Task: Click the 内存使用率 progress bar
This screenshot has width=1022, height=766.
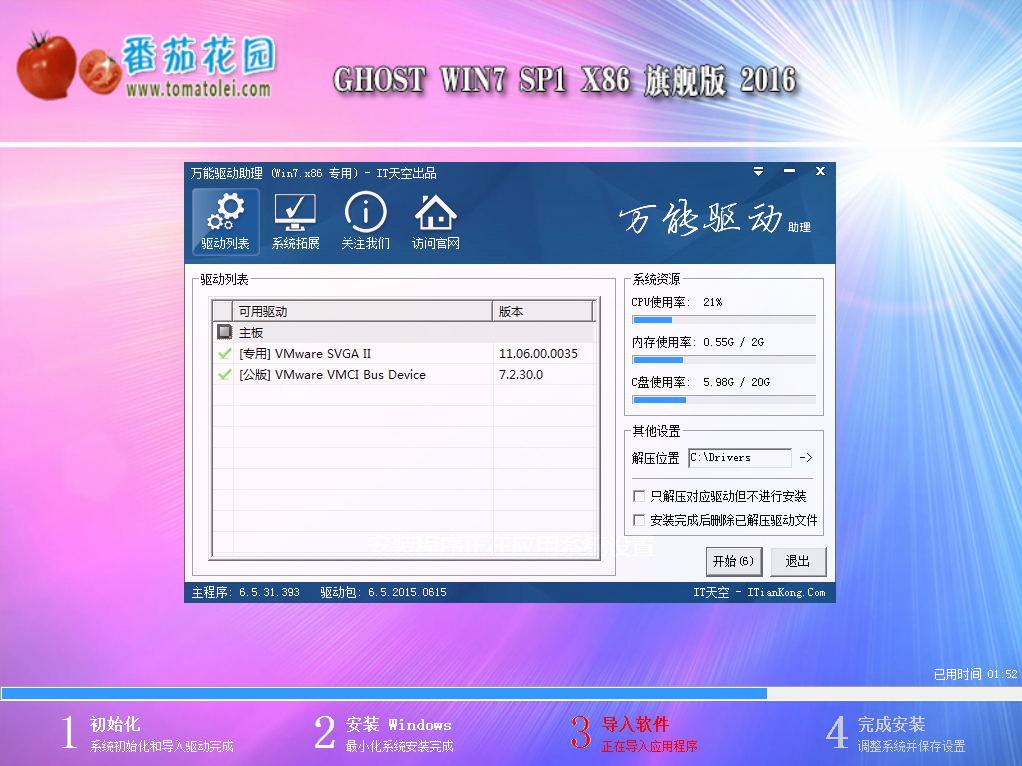Action: (724, 360)
